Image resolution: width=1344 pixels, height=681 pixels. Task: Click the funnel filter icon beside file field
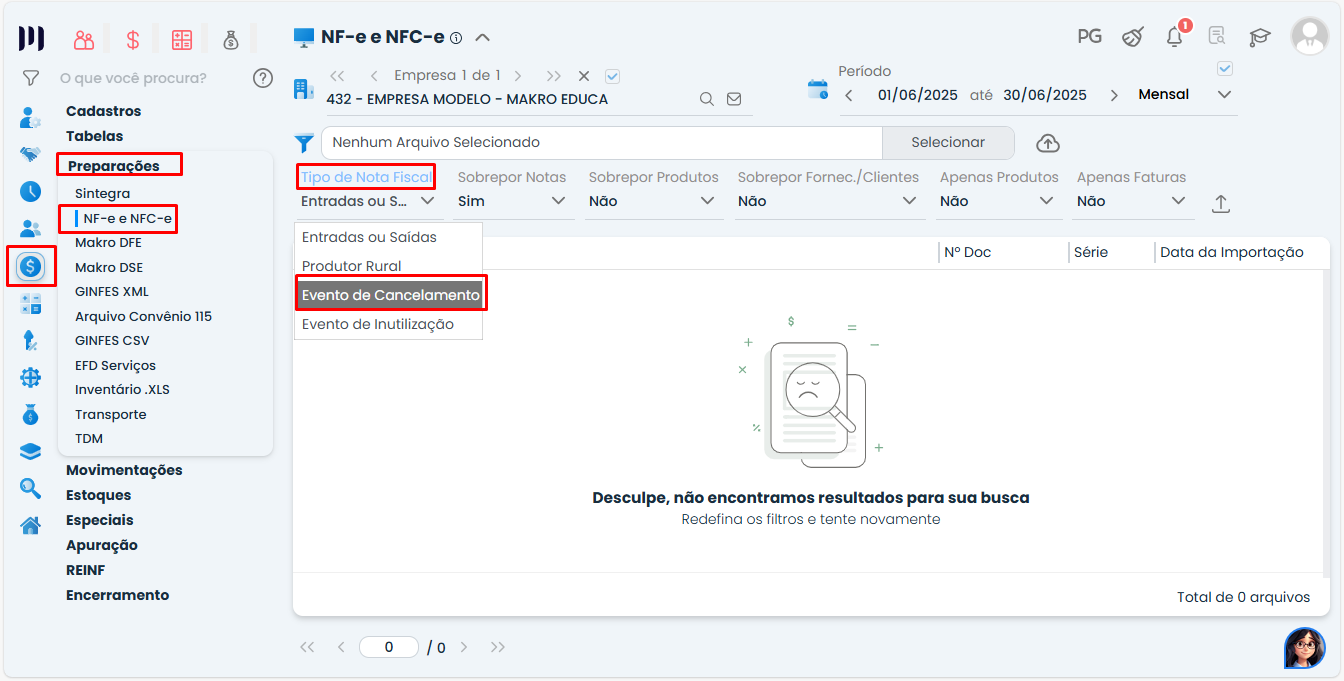(304, 143)
